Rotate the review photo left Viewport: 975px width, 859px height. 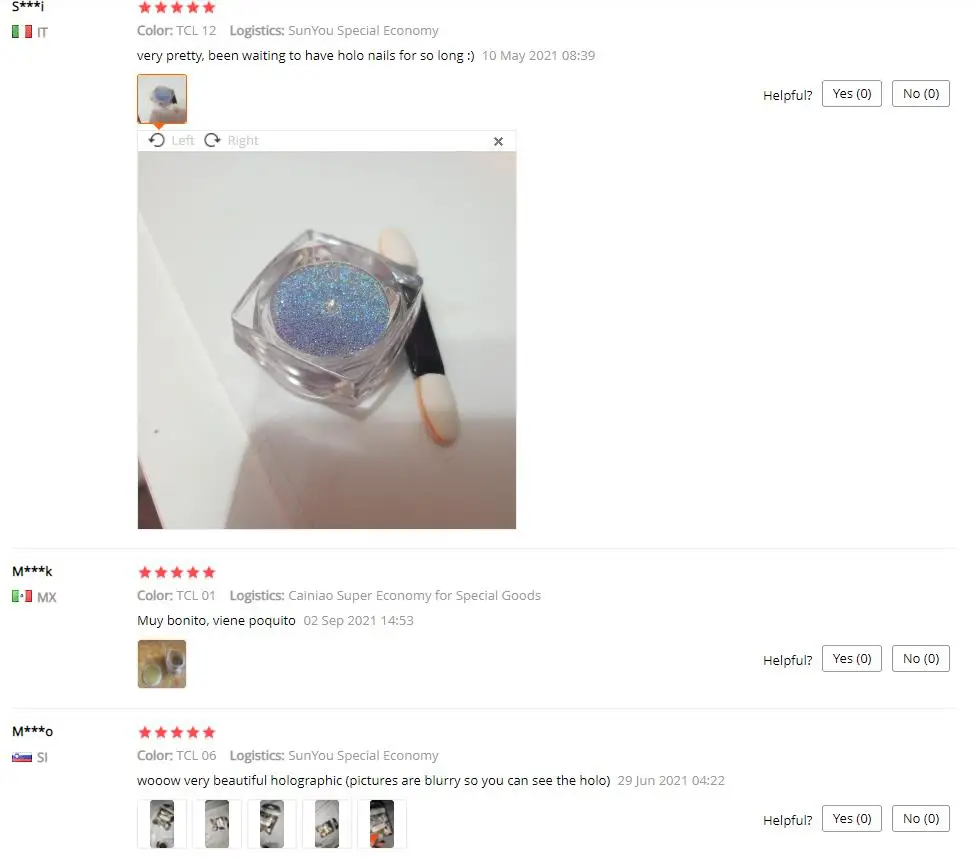pyautogui.click(x=171, y=141)
